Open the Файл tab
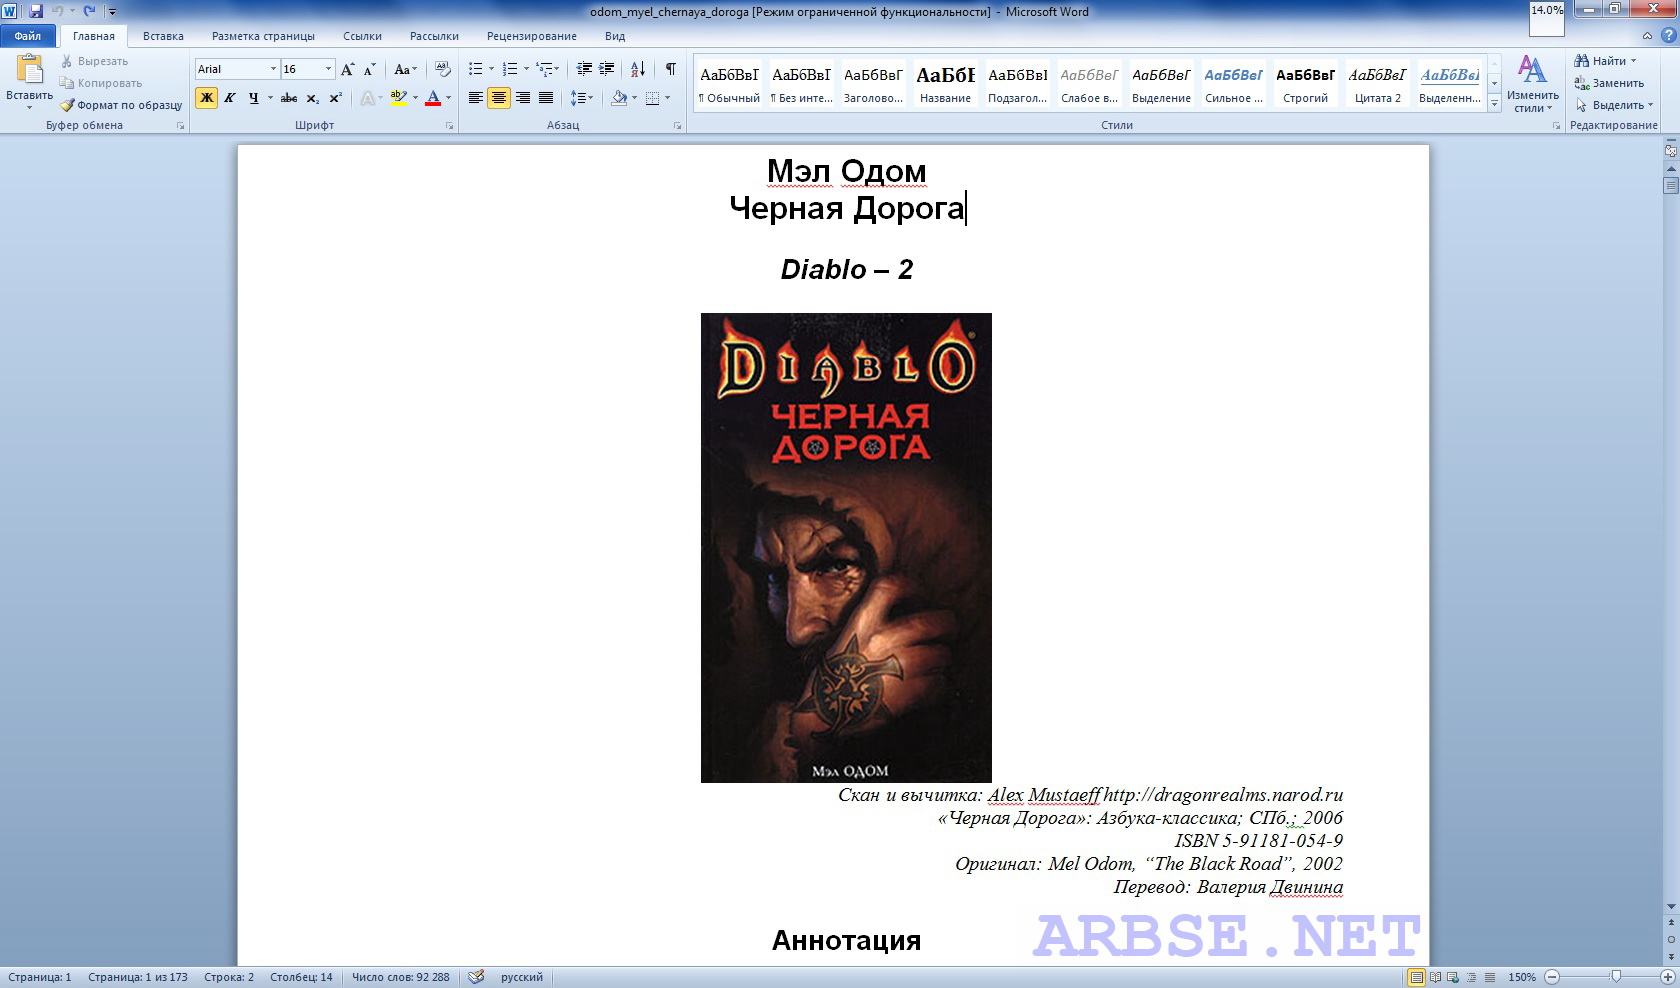 coord(28,36)
